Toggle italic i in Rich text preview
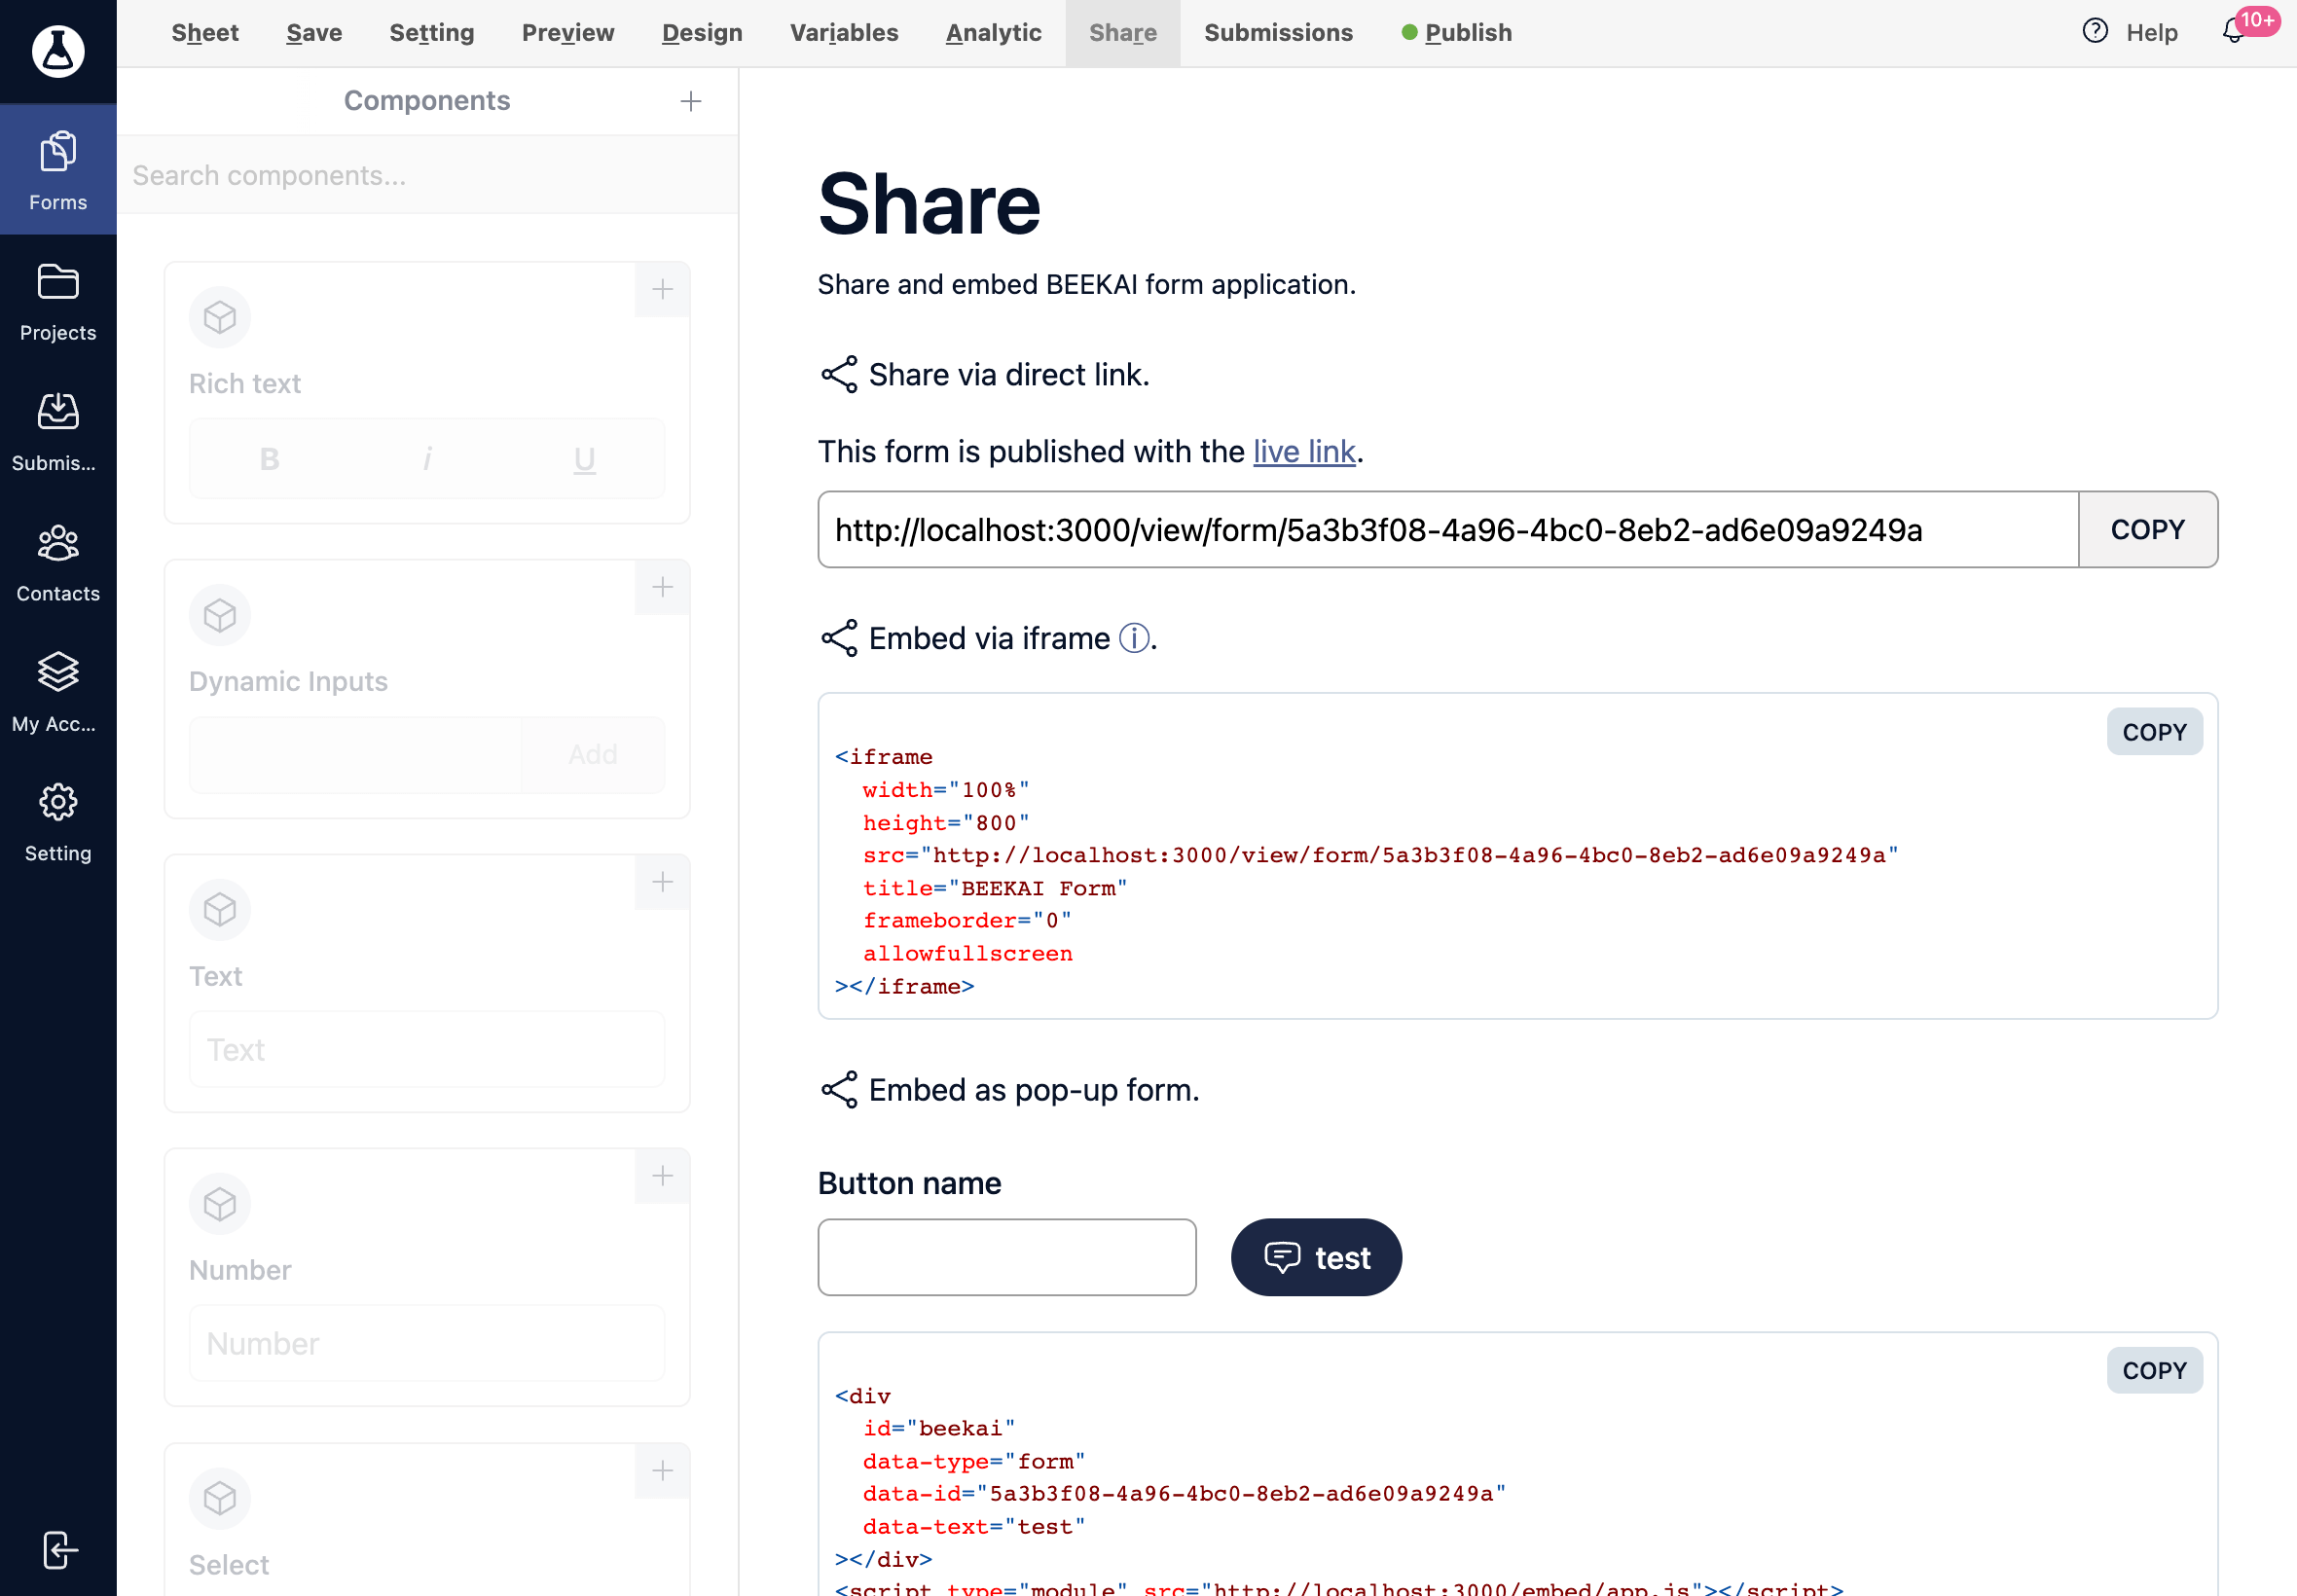2297x1596 pixels. (427, 459)
